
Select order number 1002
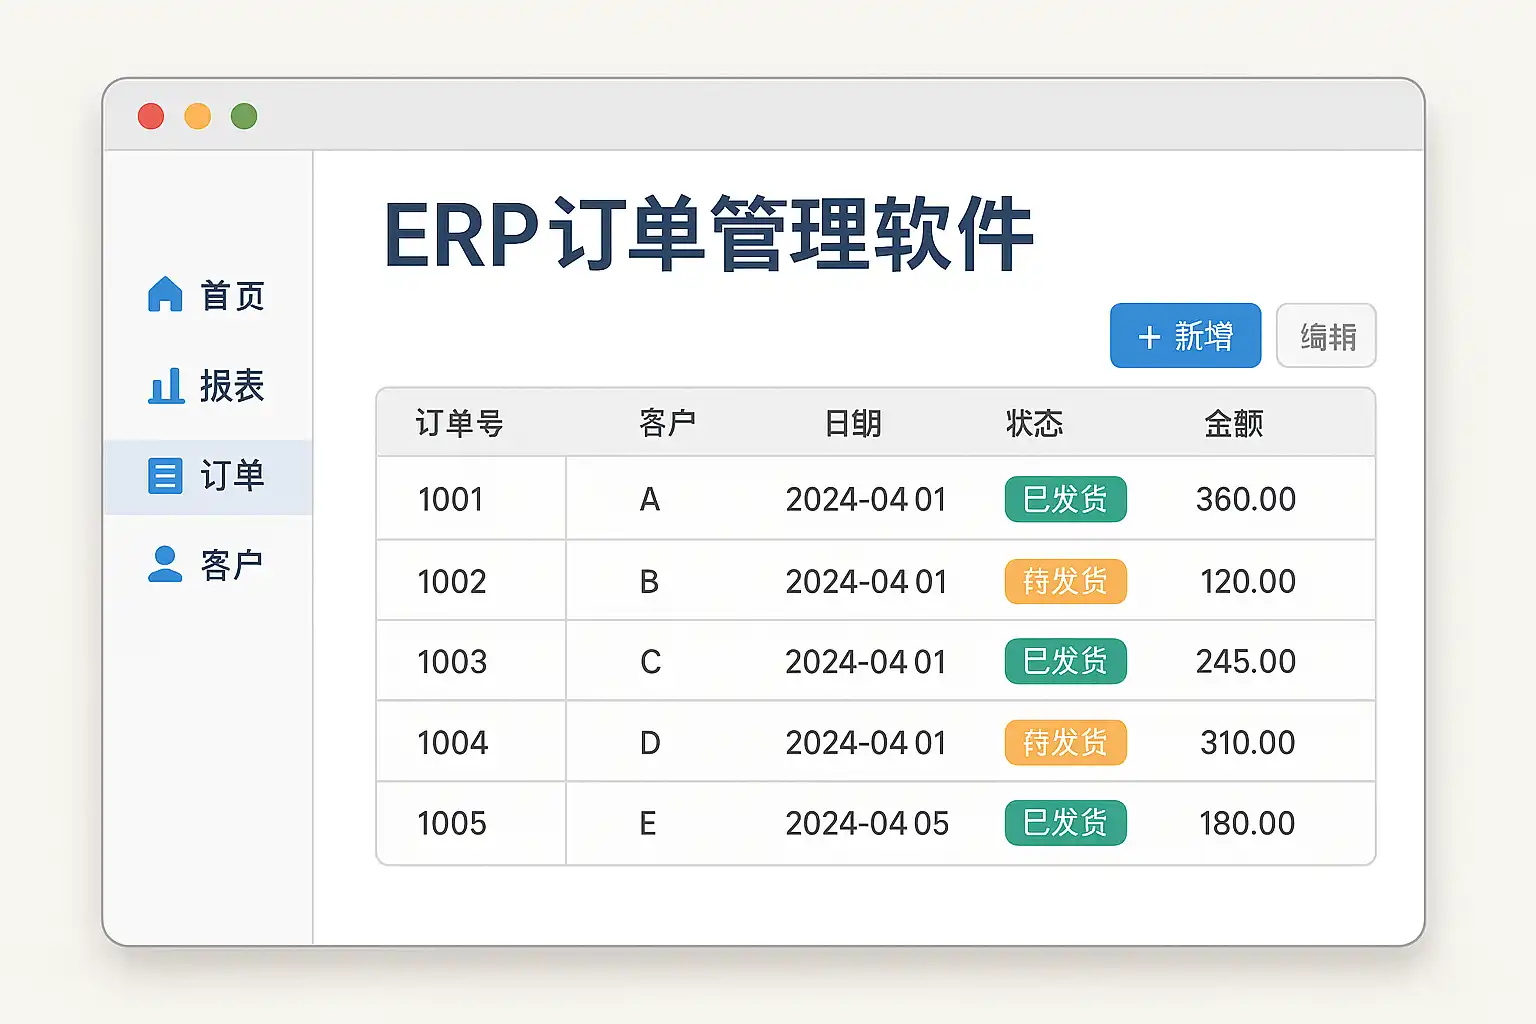452,581
